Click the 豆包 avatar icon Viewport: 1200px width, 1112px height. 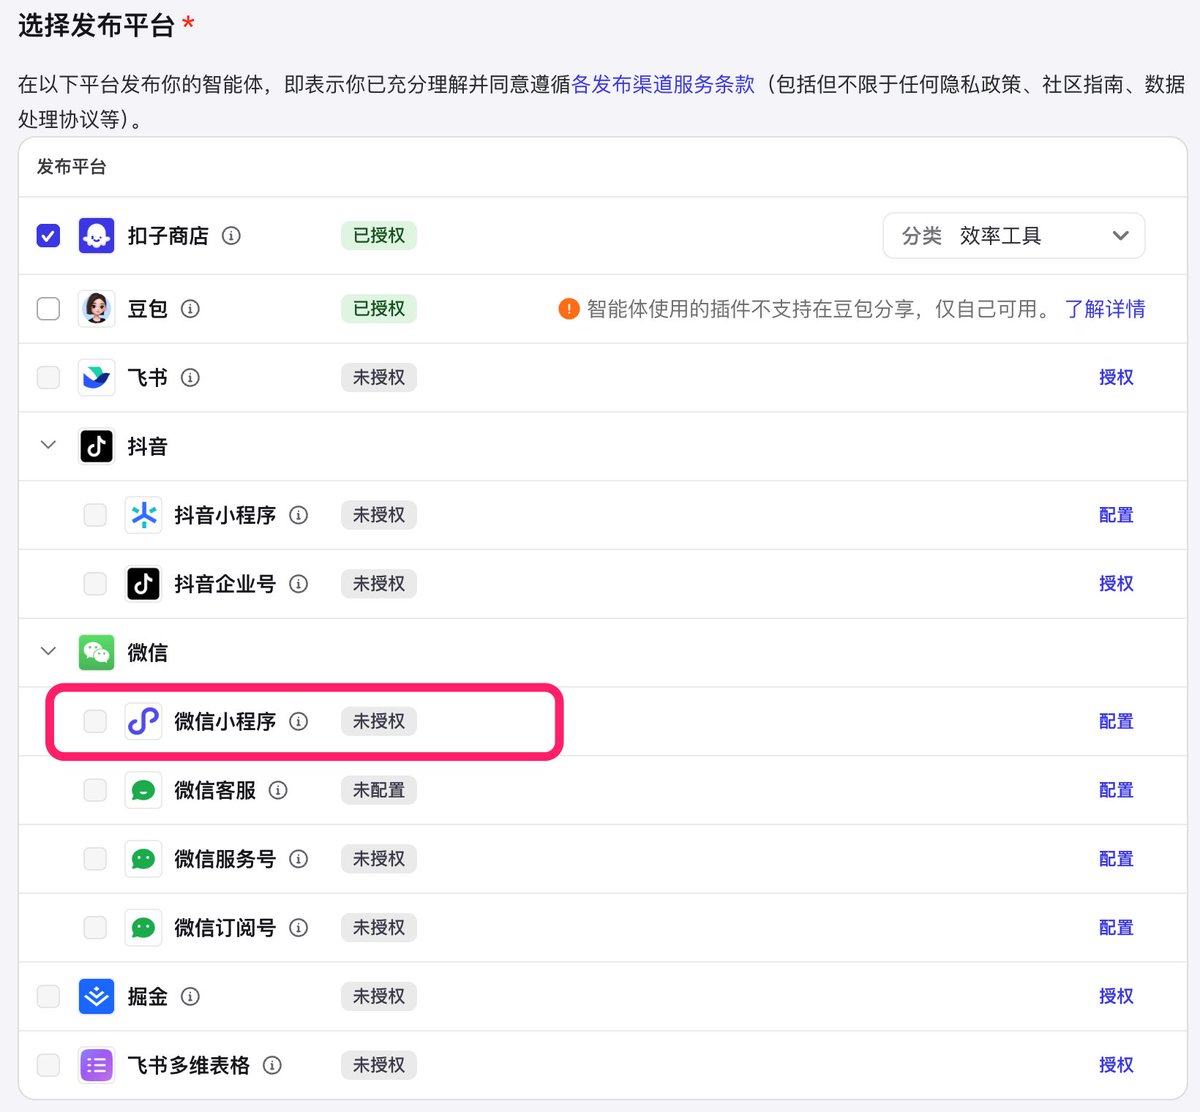click(96, 309)
